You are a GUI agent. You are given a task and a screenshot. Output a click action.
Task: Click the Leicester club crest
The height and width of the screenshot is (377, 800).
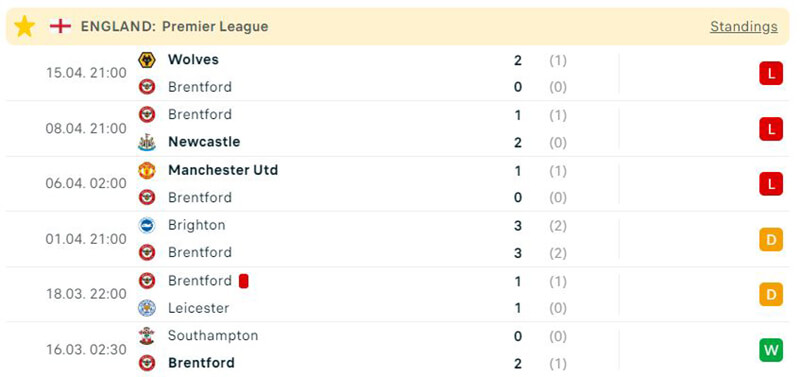coord(147,308)
